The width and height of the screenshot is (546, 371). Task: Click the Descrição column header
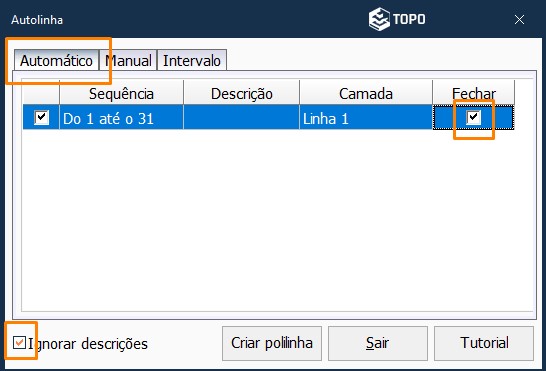pyautogui.click(x=241, y=93)
